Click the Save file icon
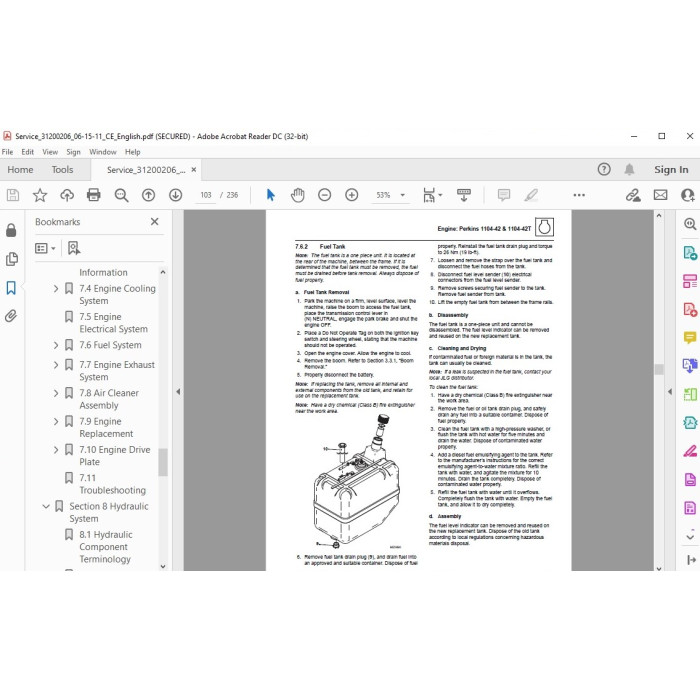The width and height of the screenshot is (700, 700). tap(13, 195)
